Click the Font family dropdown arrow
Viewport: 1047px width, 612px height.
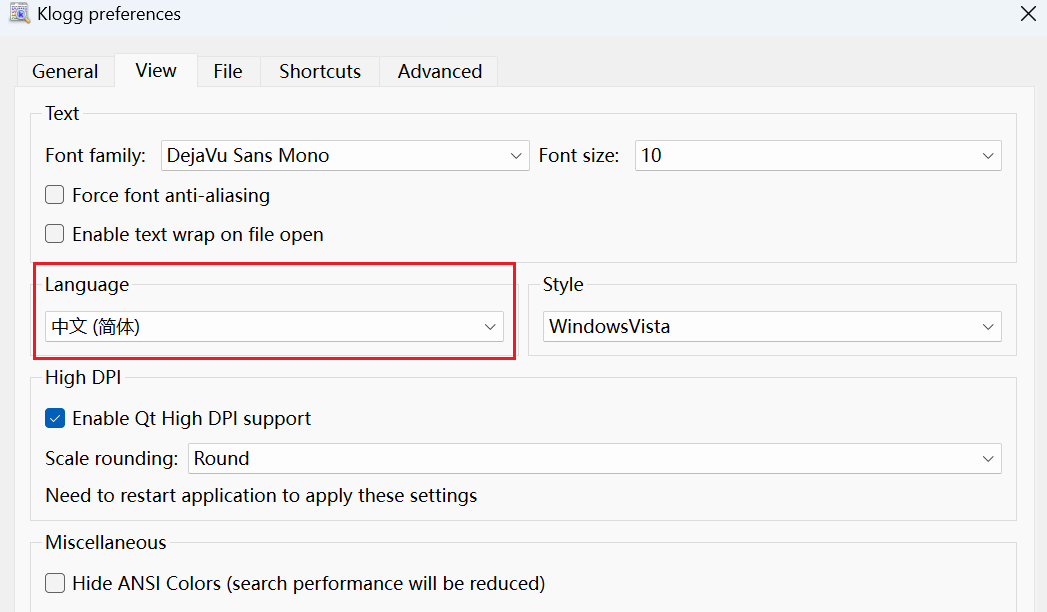click(x=516, y=156)
